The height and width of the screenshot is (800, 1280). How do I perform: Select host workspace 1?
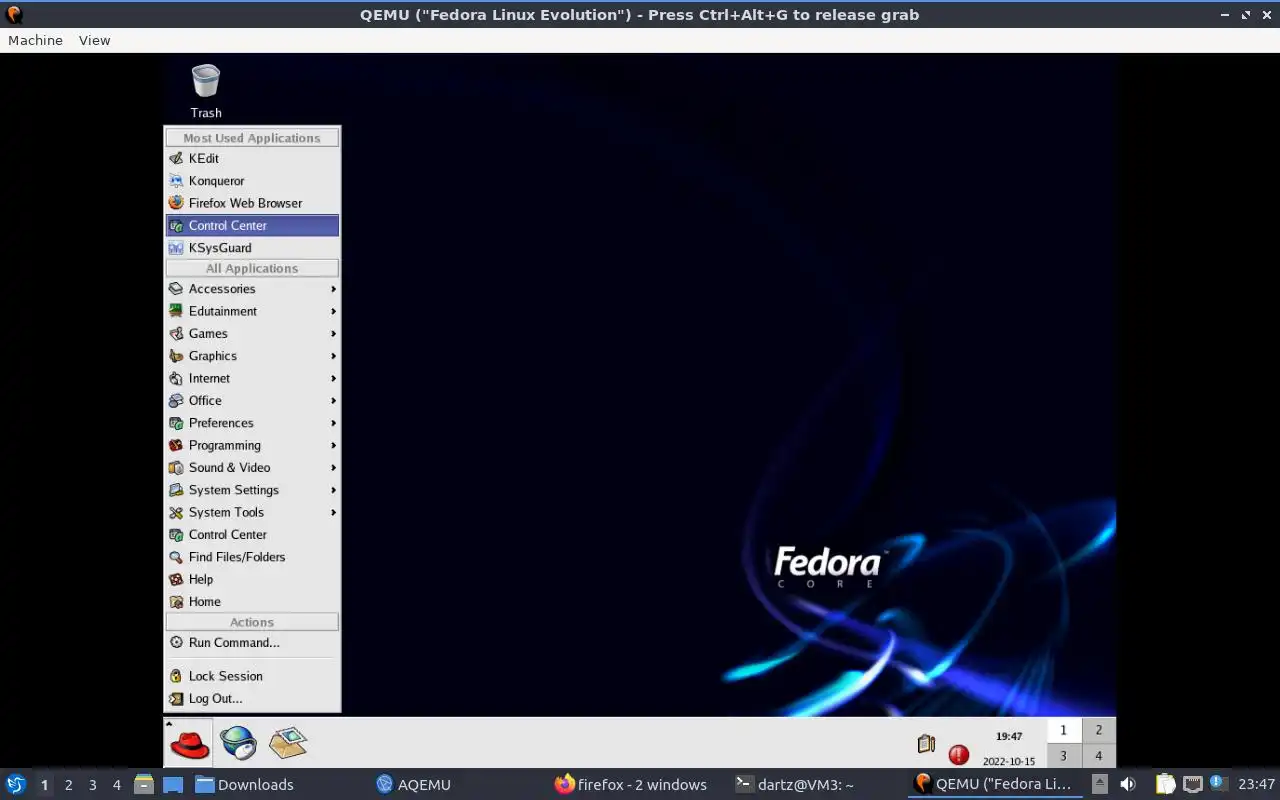[44, 785]
